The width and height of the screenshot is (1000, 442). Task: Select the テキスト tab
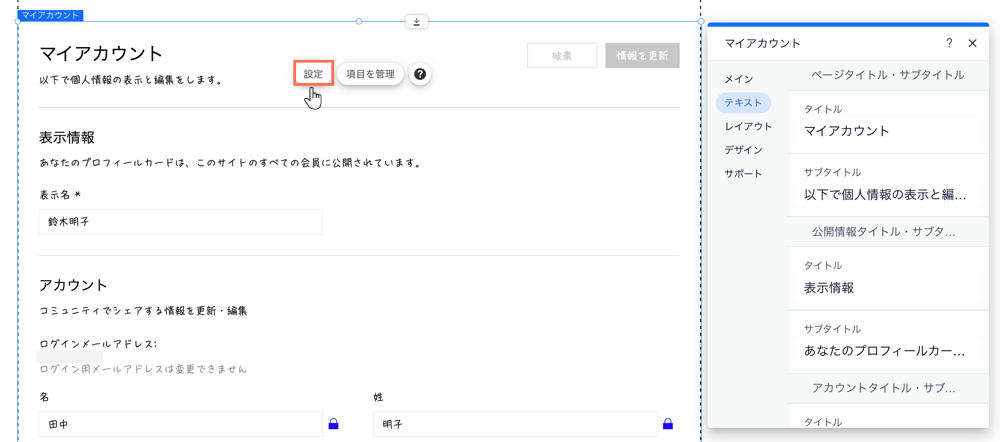(x=743, y=102)
